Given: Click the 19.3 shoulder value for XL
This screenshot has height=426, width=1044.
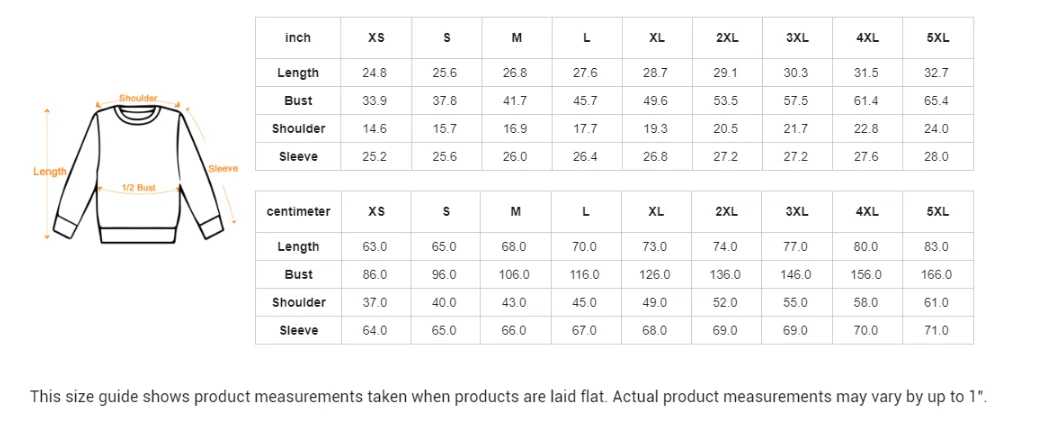Looking at the screenshot, I should point(657,129).
